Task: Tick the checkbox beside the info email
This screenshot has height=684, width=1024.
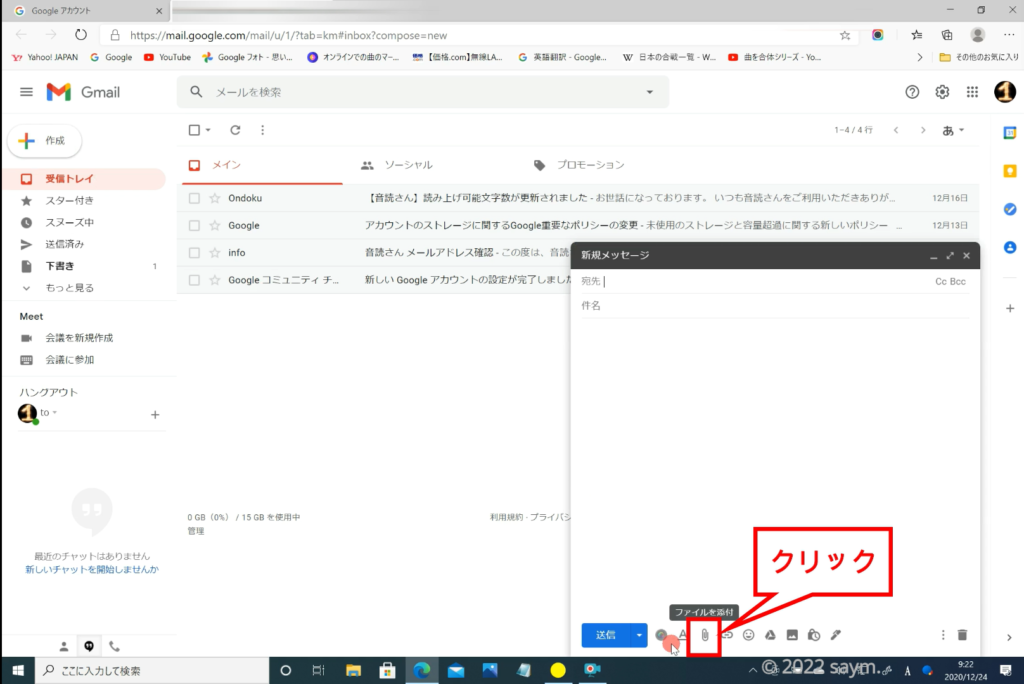Action: pyautogui.click(x=195, y=253)
